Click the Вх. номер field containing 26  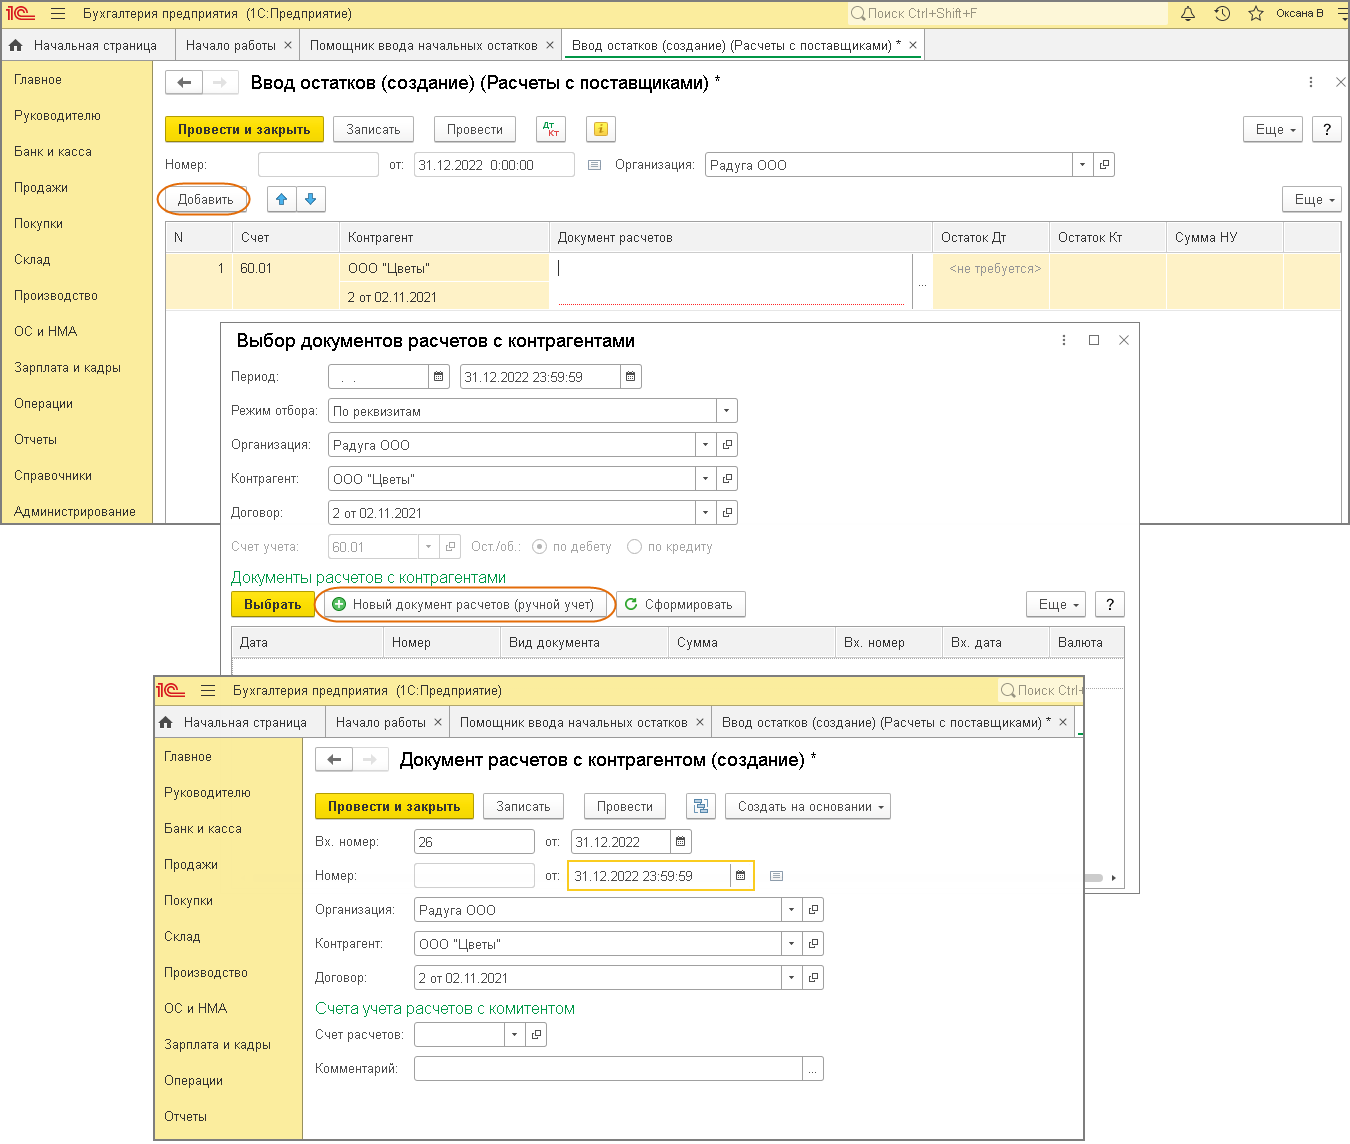474,842
